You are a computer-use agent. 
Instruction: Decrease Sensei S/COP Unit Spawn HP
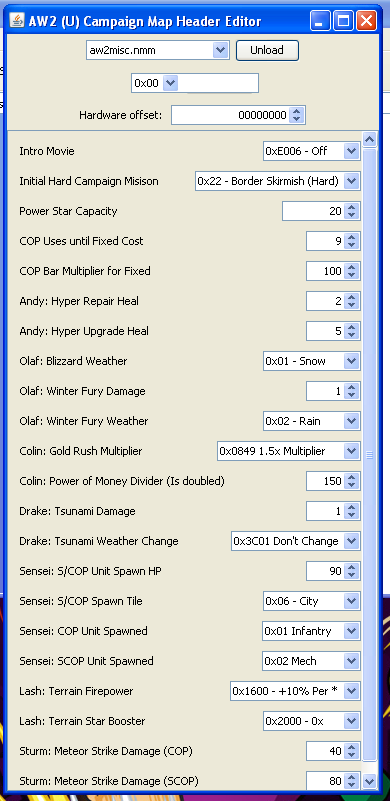click(x=351, y=576)
